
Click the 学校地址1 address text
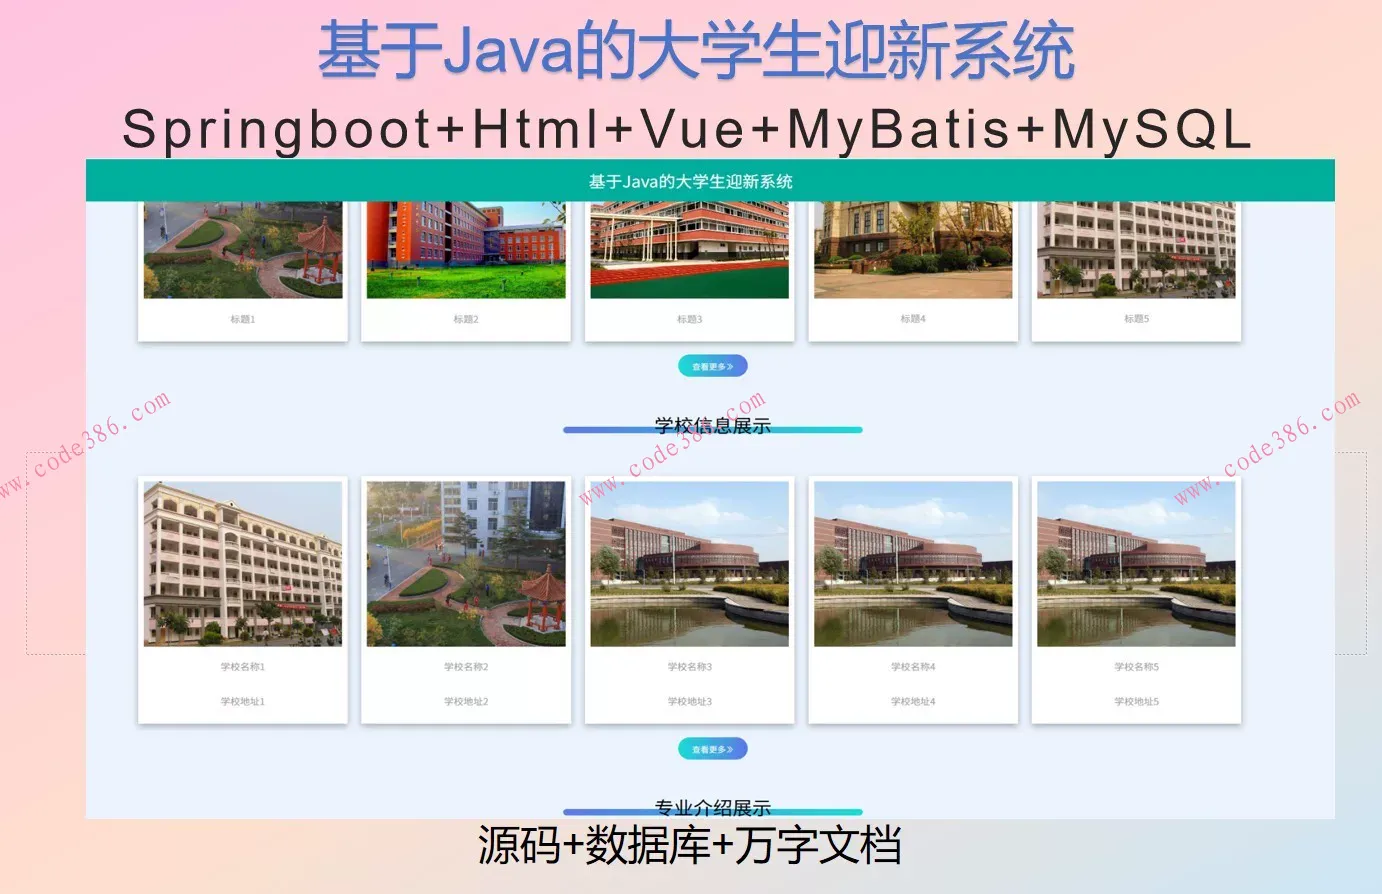point(243,702)
